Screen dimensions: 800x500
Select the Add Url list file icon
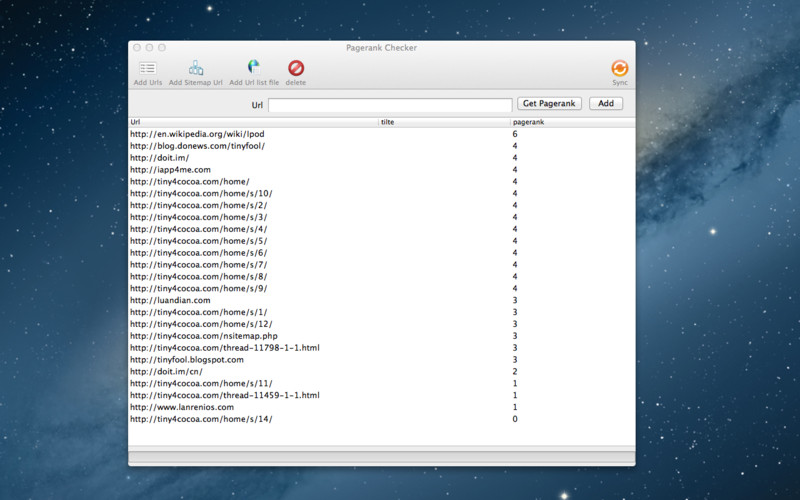[254, 69]
